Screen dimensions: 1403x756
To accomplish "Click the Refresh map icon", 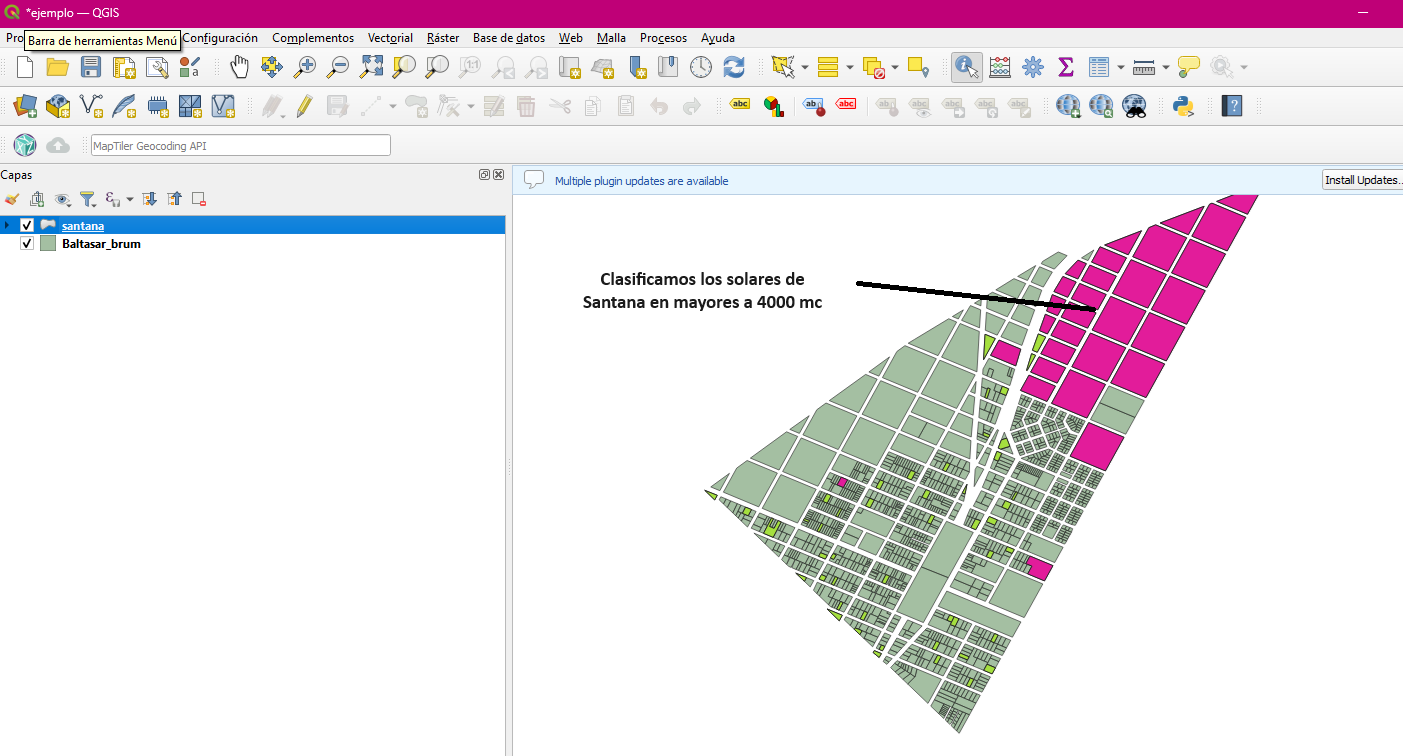I will (x=734, y=67).
